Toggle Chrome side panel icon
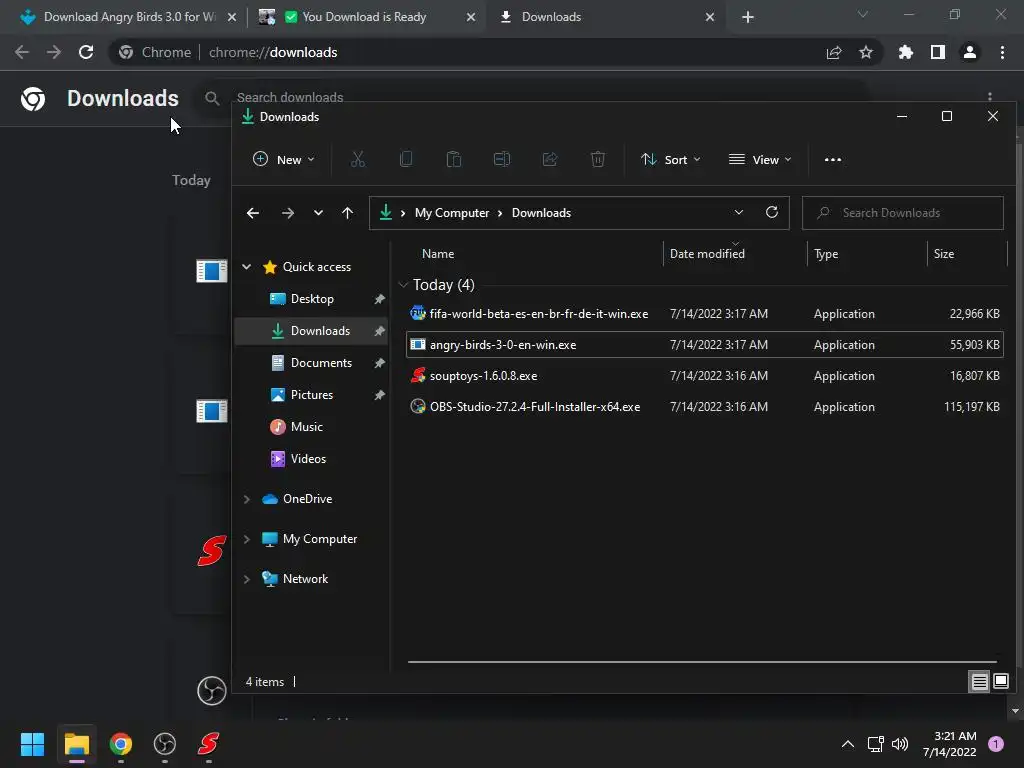The image size is (1024, 768). tap(938, 52)
